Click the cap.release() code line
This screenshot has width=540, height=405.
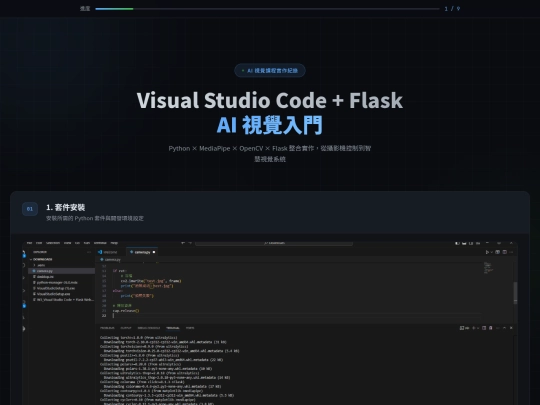point(126,311)
